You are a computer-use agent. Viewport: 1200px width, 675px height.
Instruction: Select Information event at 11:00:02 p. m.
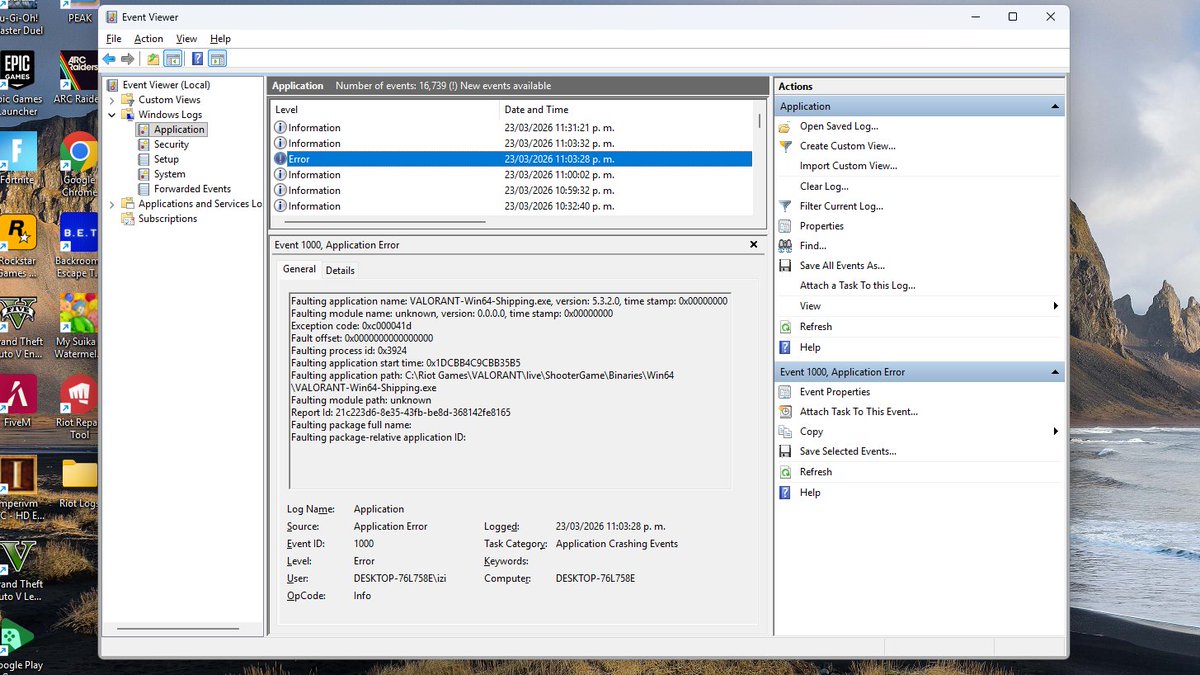[511, 174]
